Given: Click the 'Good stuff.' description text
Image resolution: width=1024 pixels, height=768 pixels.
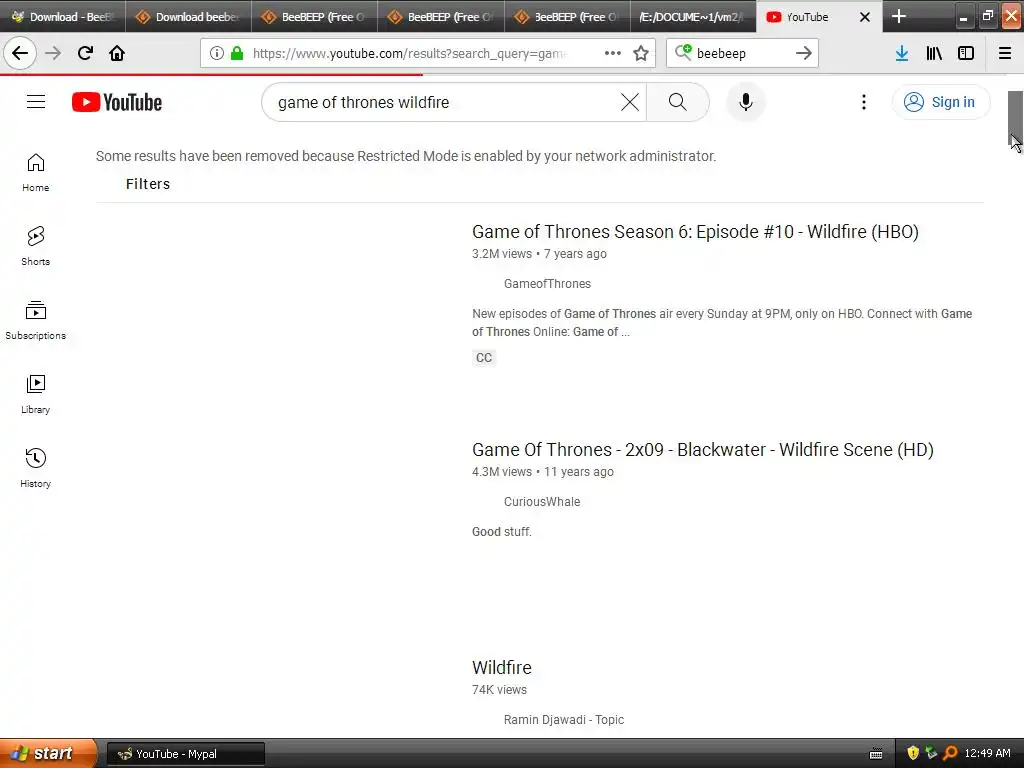Looking at the screenshot, I should [502, 532].
